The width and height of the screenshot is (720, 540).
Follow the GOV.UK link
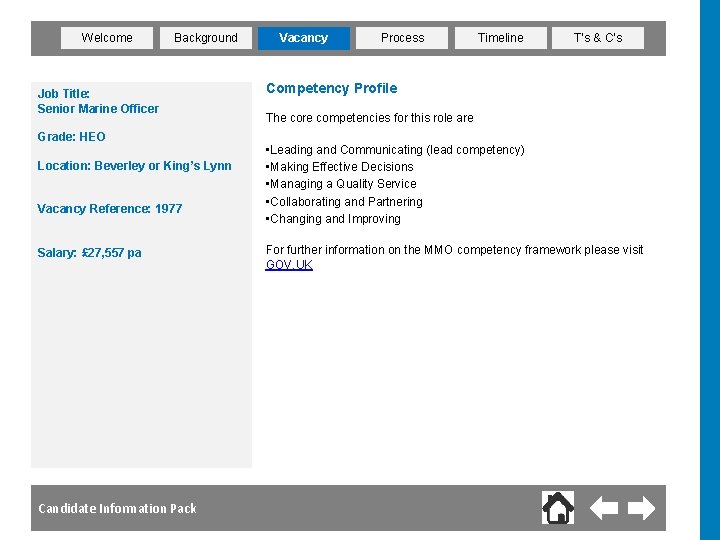tap(289, 265)
